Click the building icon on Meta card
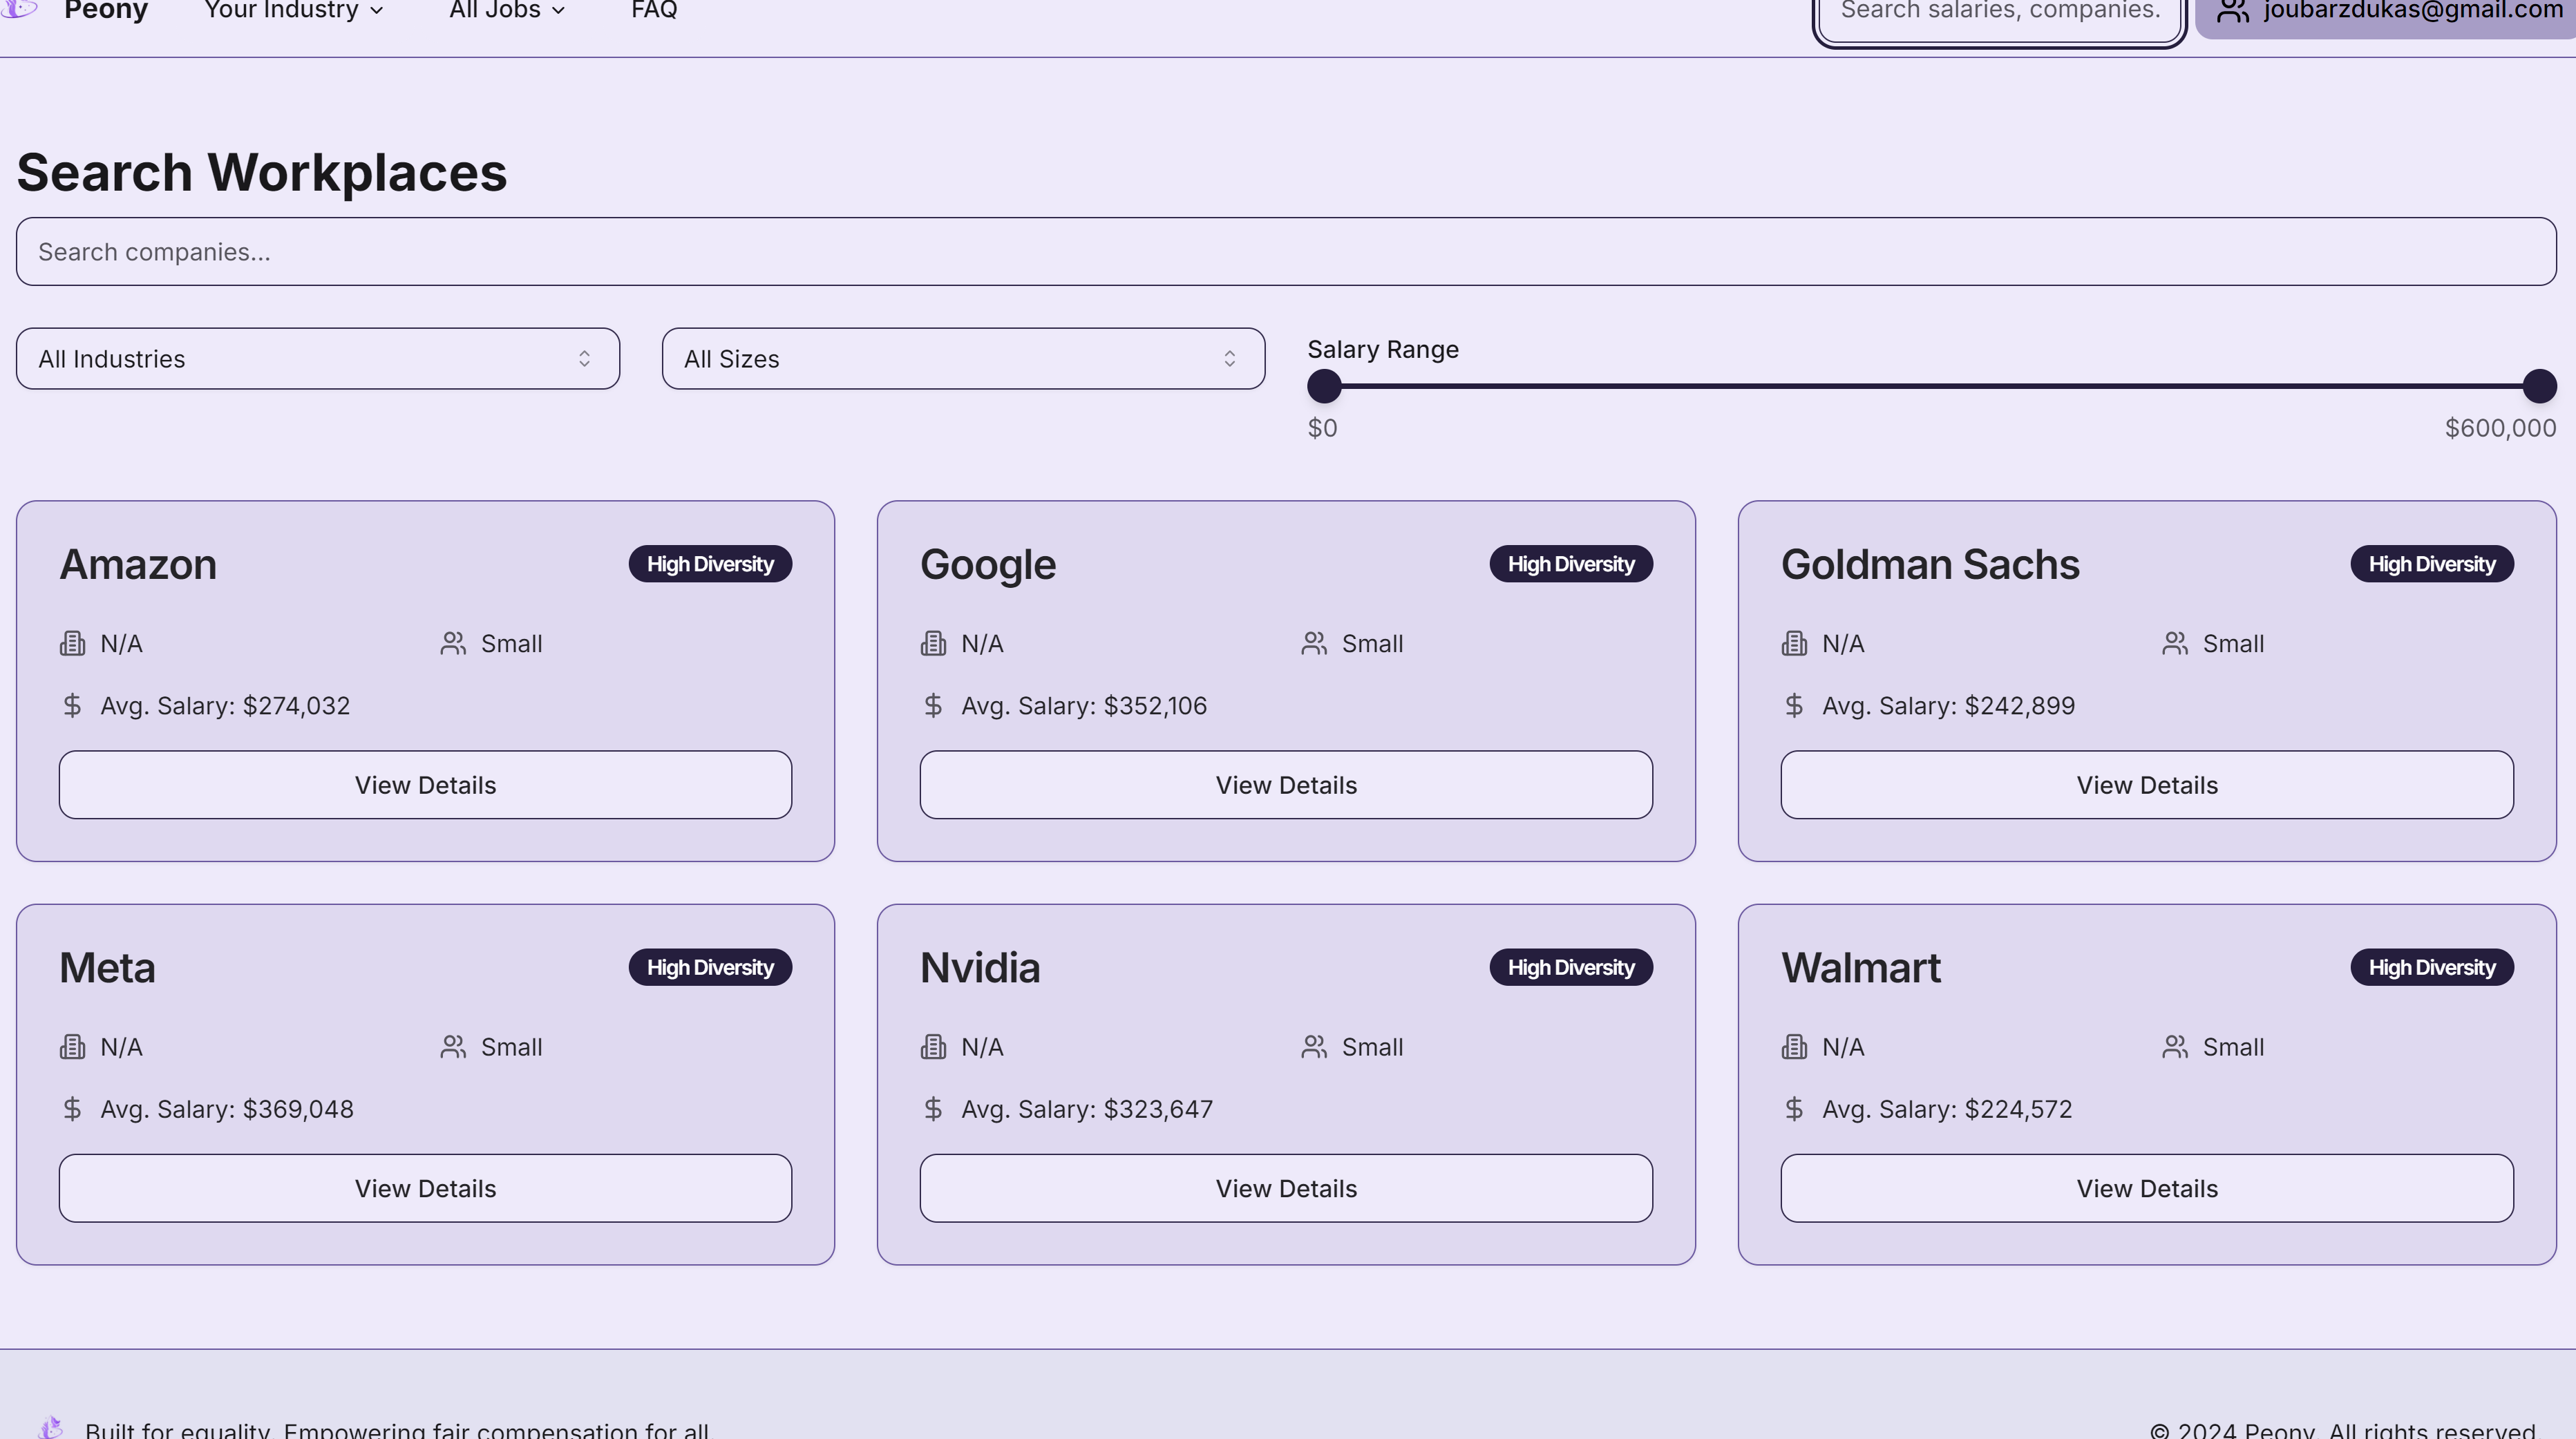This screenshot has height=1439, width=2576. point(72,1047)
